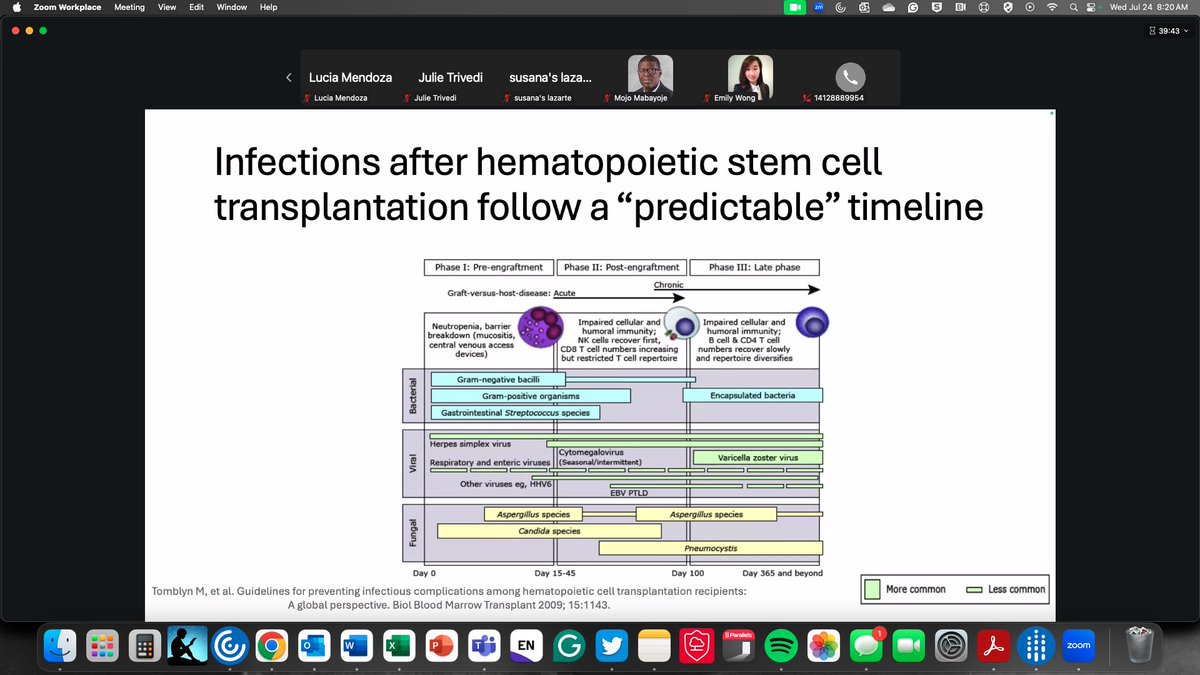Open the Edit menu
The height and width of the screenshot is (675, 1200).
[196, 7]
